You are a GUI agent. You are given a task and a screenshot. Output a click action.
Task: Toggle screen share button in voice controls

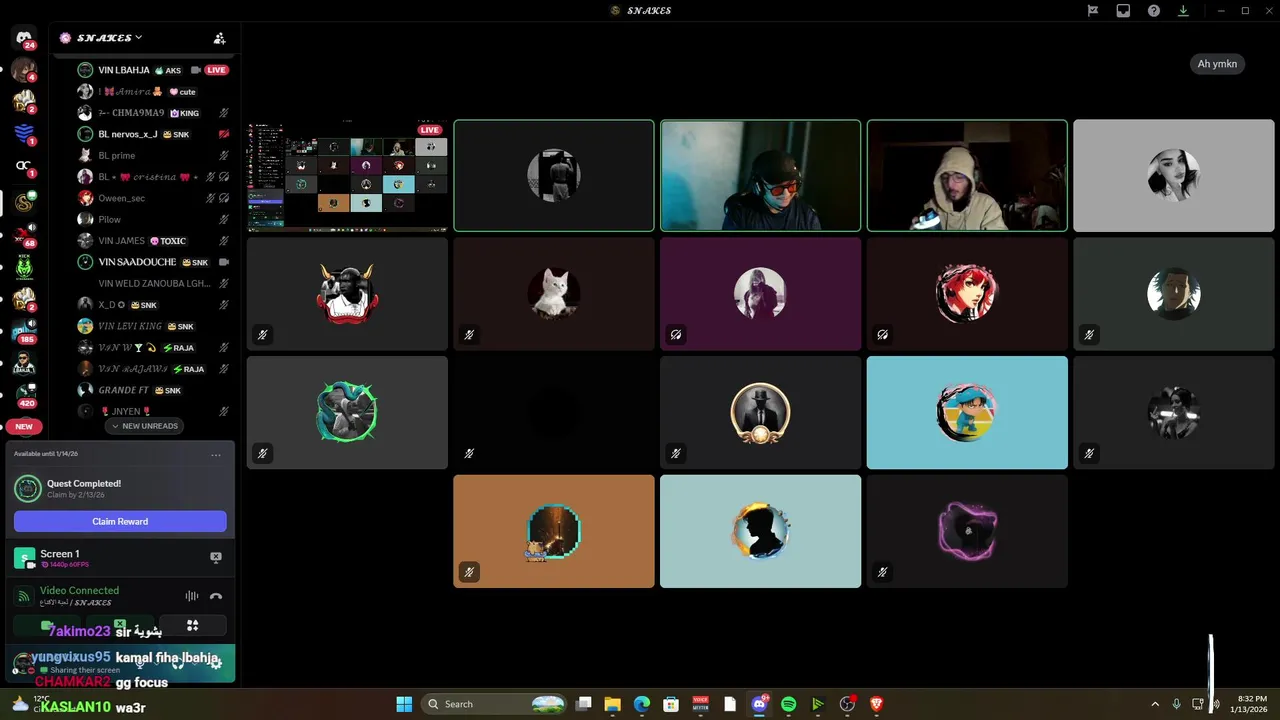[120, 625]
